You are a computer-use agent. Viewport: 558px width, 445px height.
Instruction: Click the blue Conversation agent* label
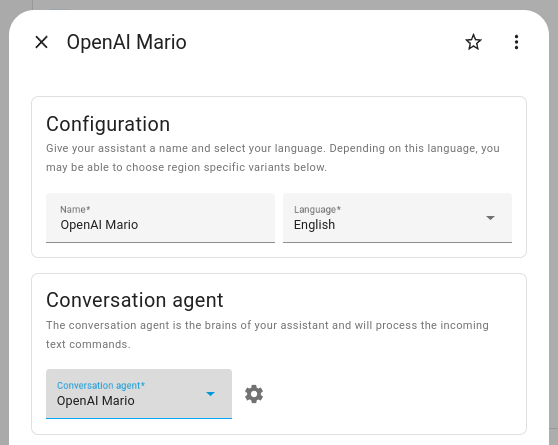point(101,385)
